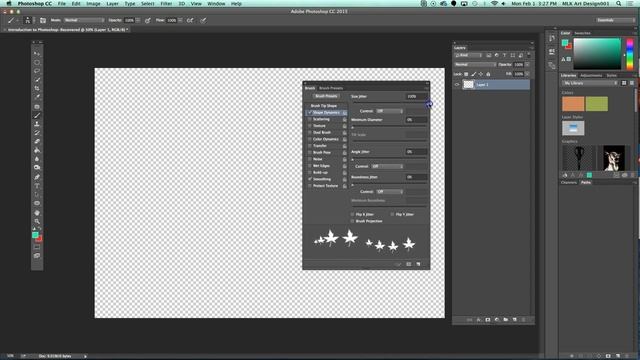Viewport: 640px width, 360px height.
Task: Enable the Brush Projection checkbox
Action: (x=352, y=221)
